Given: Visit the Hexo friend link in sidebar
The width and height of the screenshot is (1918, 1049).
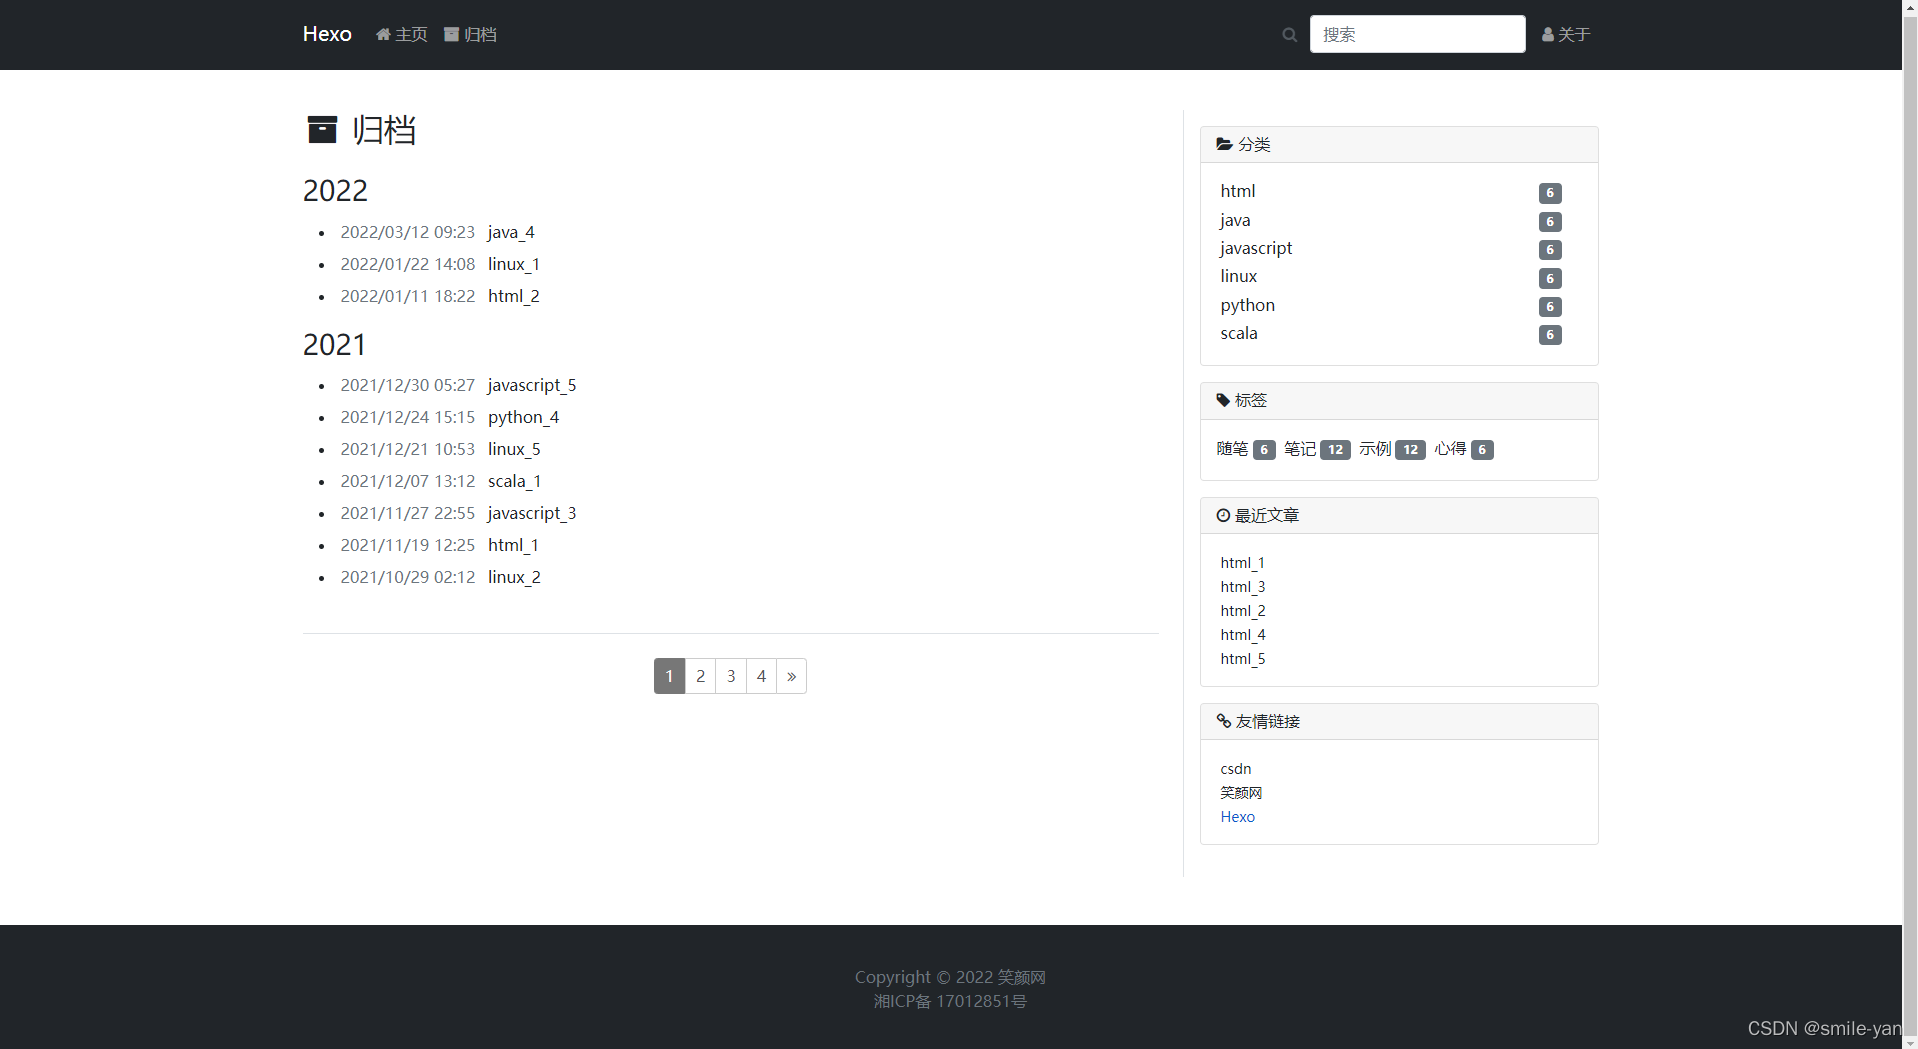Looking at the screenshot, I should [1237, 817].
